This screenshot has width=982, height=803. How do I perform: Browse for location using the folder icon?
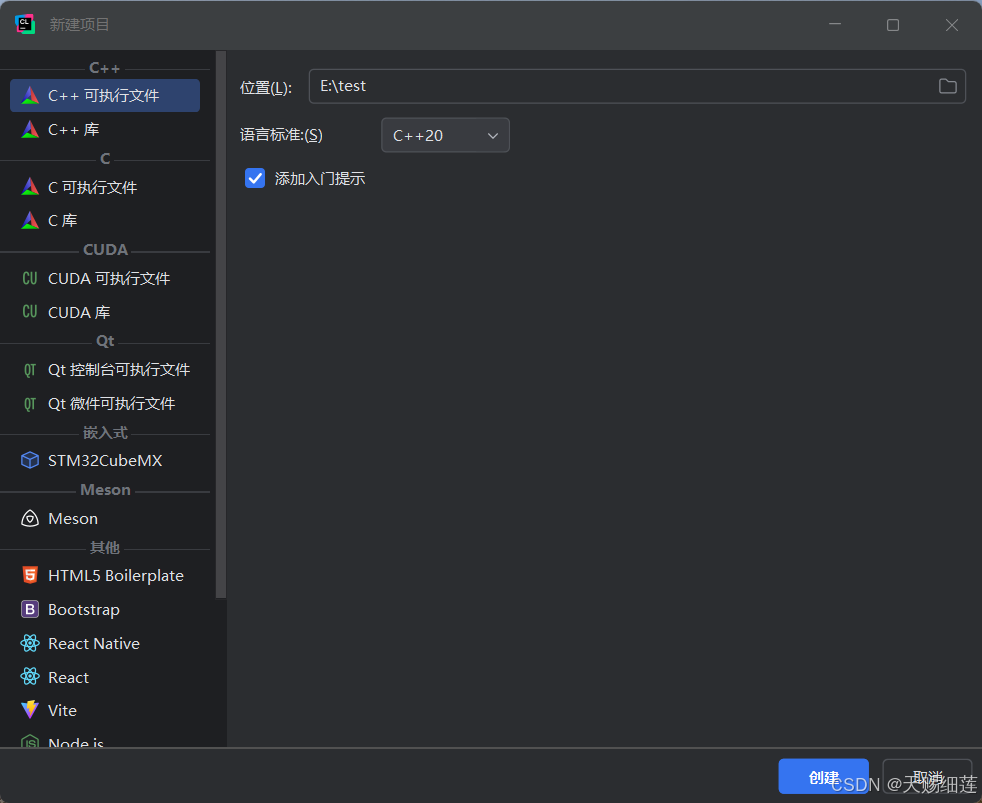click(x=948, y=86)
